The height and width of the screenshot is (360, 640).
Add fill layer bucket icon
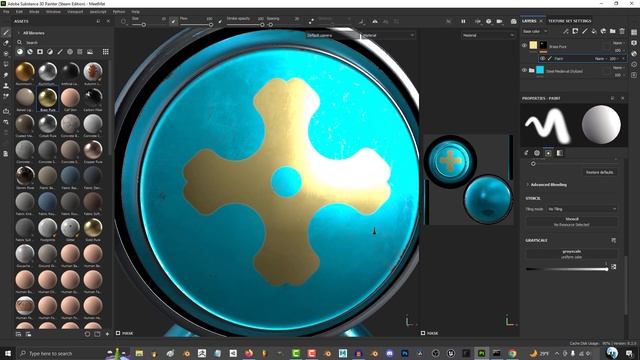[594, 31]
